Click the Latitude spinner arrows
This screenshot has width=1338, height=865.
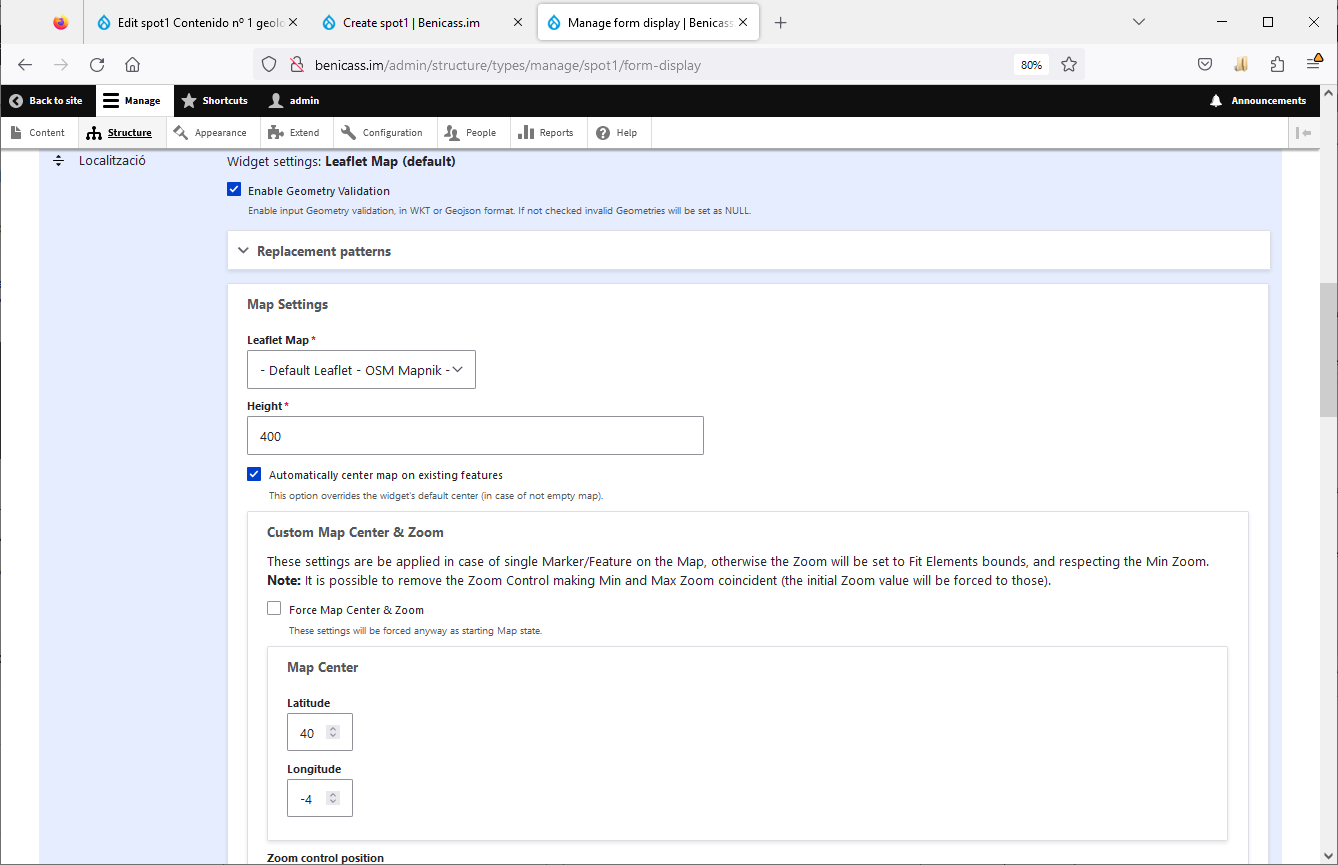333,733
